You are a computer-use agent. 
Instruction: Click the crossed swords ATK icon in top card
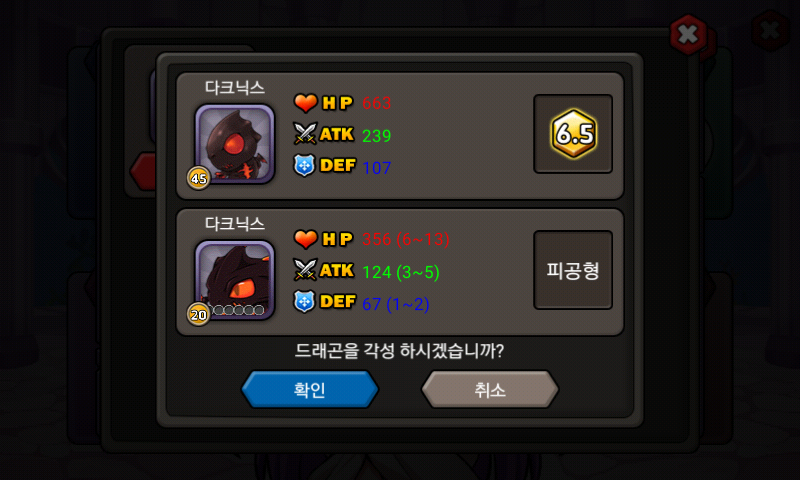point(305,133)
